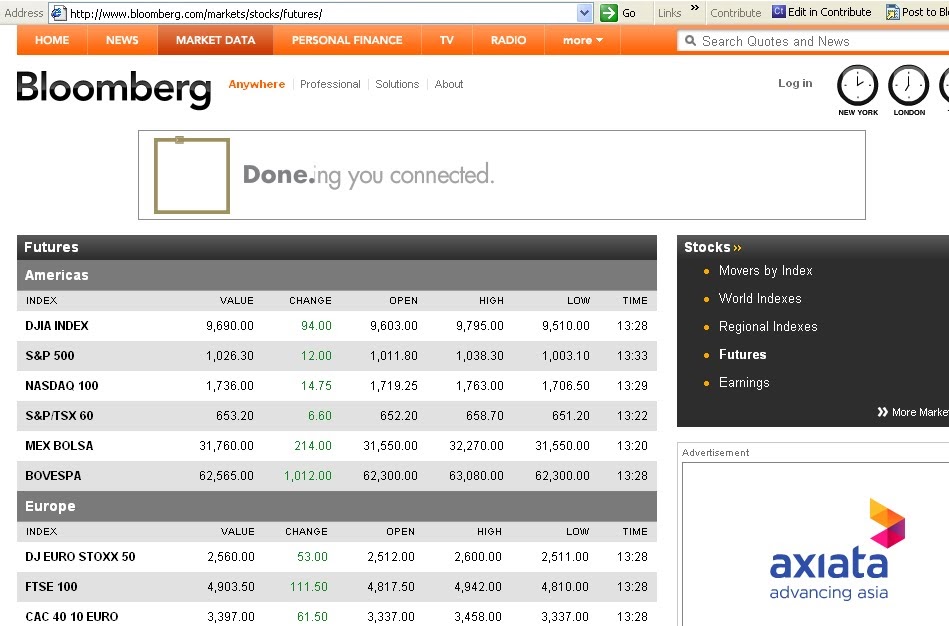The height and width of the screenshot is (626, 949).
Task: Click S&P/TSX 60 row name
Action: tap(59, 416)
